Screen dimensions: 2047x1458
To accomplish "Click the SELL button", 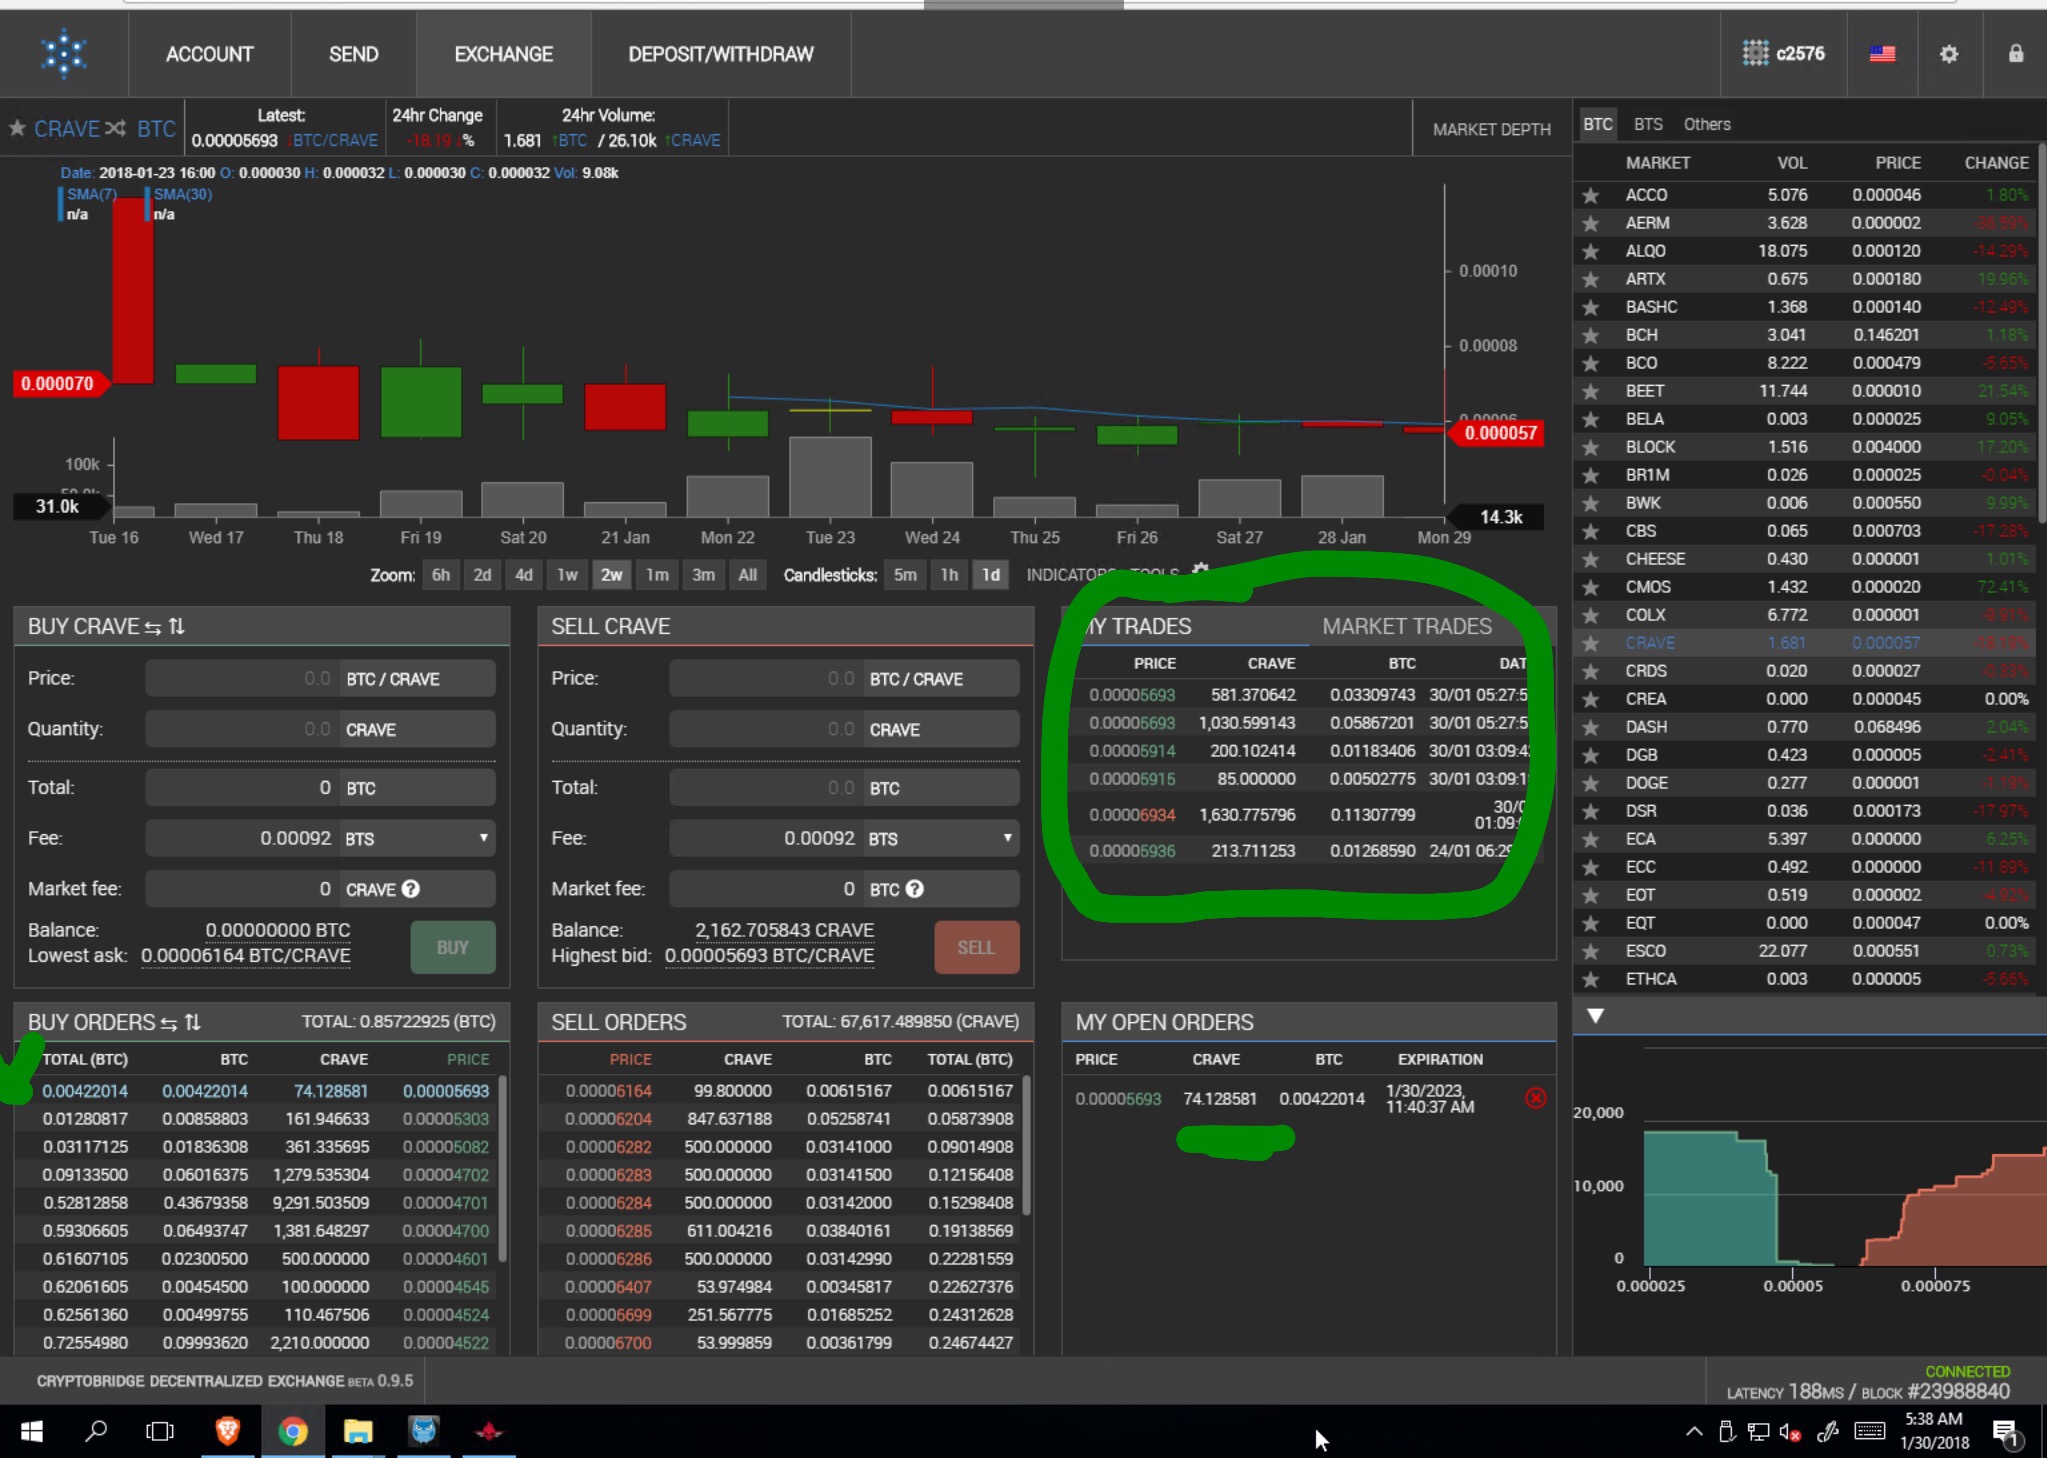I will (976, 947).
